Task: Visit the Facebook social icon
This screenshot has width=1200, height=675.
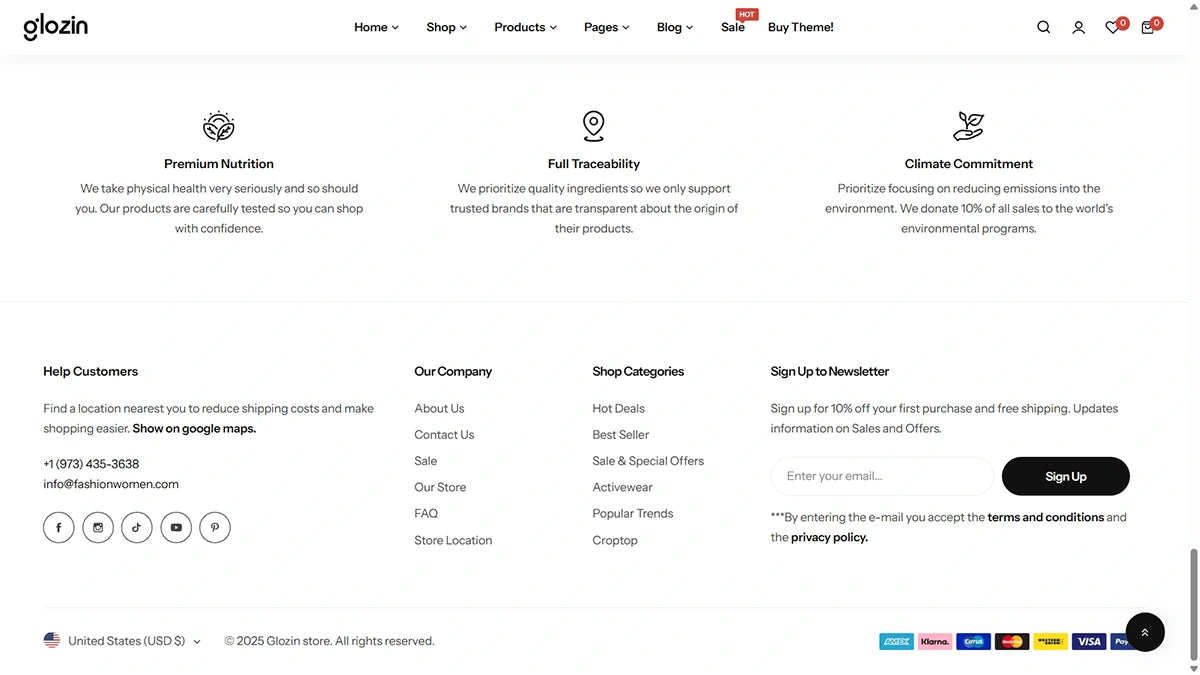Action: (59, 527)
